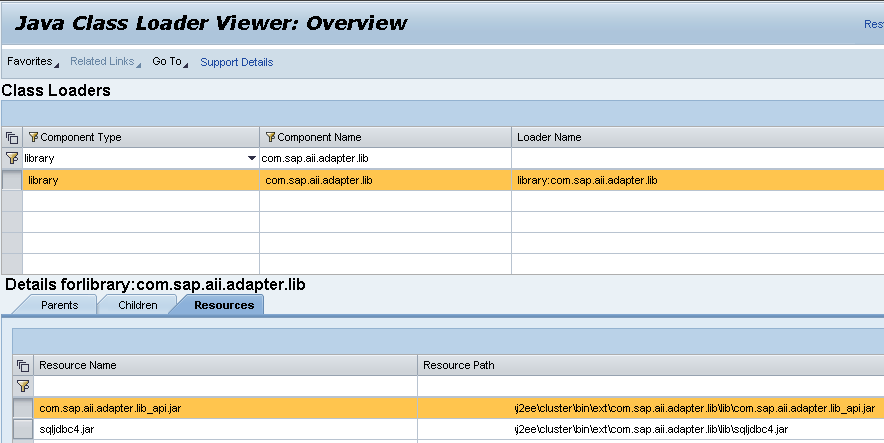Image resolution: width=884 pixels, height=443 pixels.
Task: Click the select-all icon in Class Loaders table
Action: tap(12, 138)
